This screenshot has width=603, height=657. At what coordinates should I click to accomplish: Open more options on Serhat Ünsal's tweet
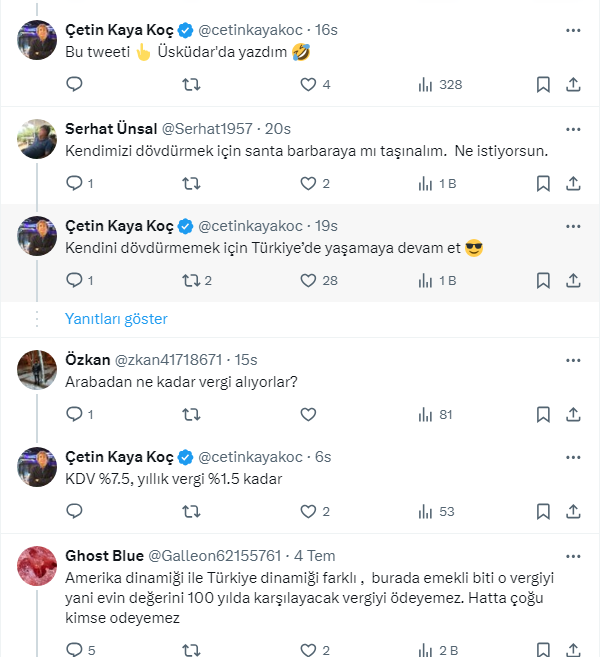tap(573, 128)
